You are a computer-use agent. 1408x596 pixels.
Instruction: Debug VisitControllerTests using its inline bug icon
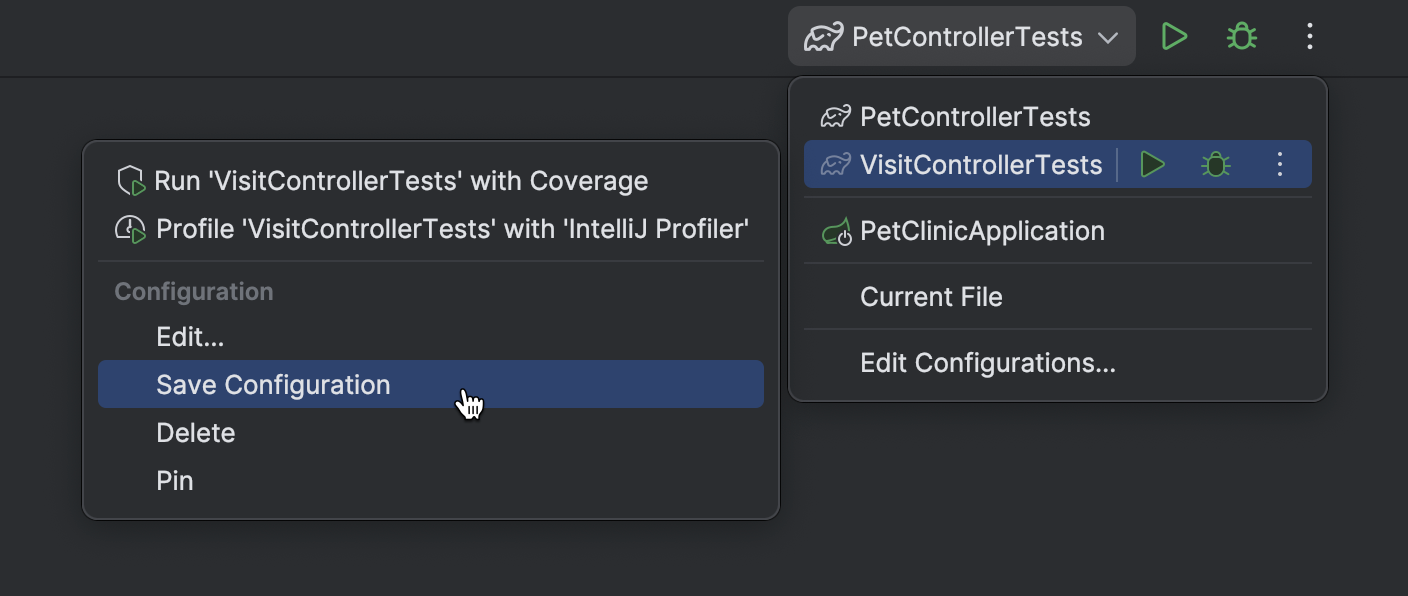(x=1216, y=165)
